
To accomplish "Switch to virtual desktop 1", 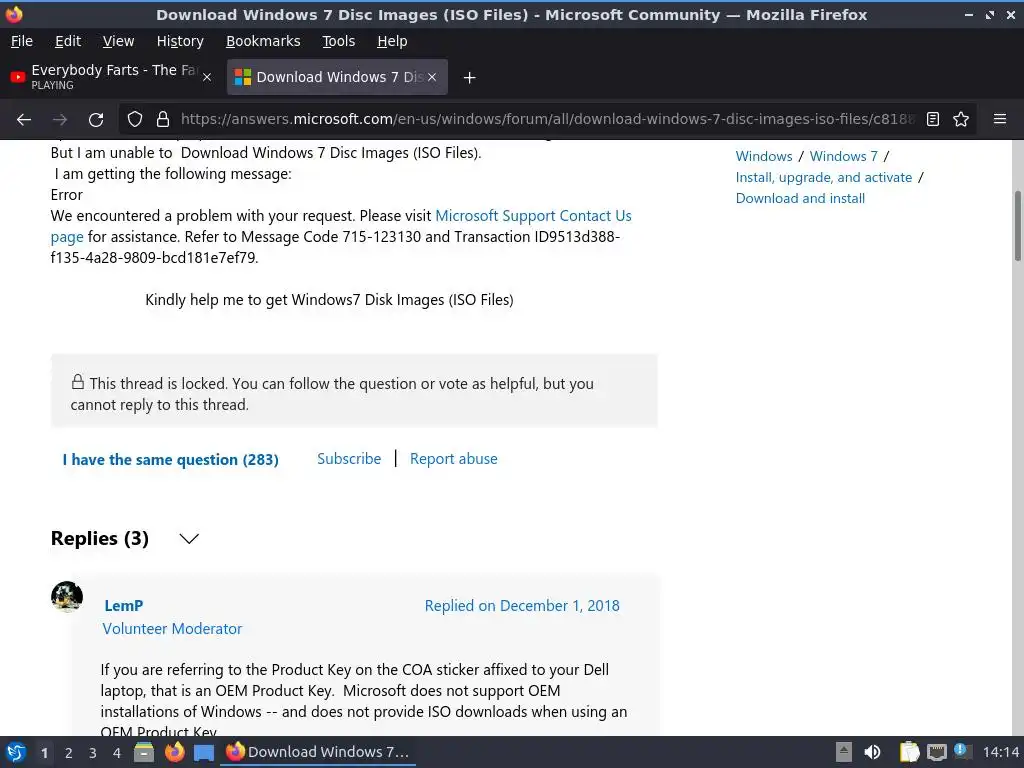I will pyautogui.click(x=44, y=753).
